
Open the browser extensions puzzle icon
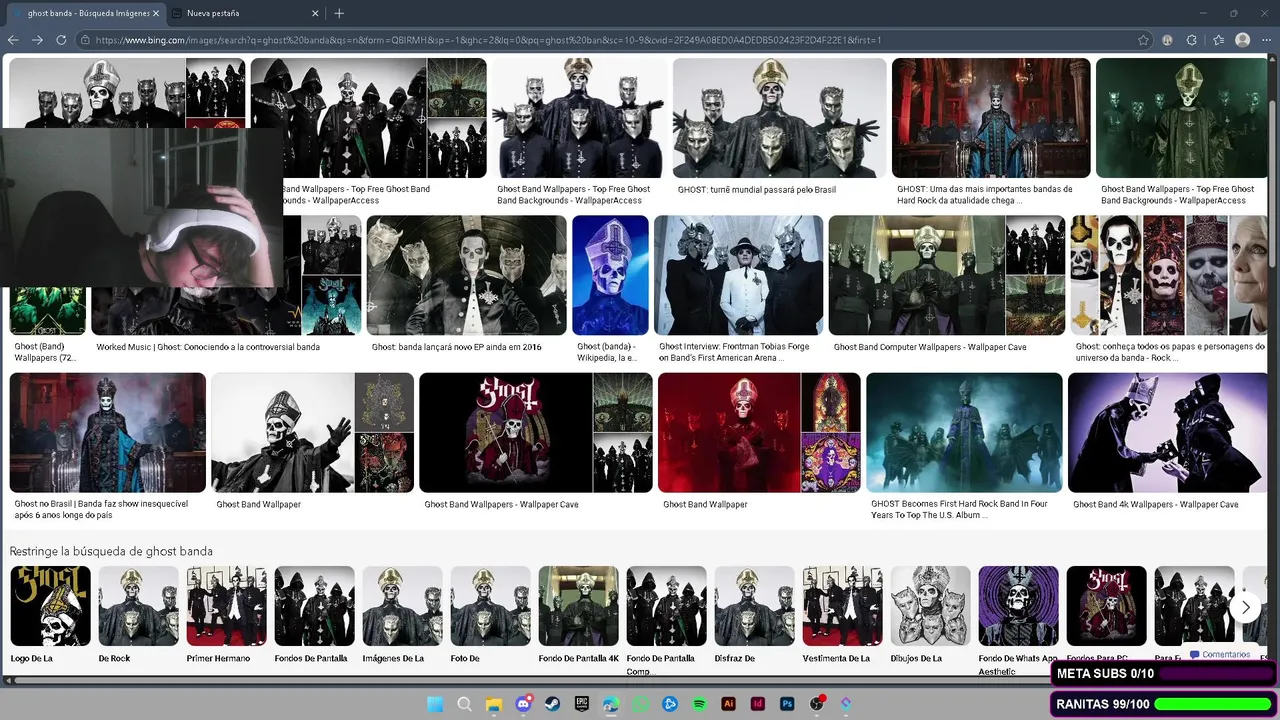[1192, 40]
